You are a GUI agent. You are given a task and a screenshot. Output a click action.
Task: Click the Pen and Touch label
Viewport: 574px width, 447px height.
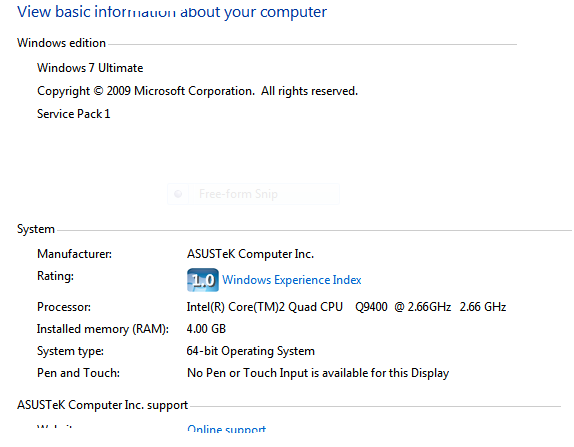[78, 373]
